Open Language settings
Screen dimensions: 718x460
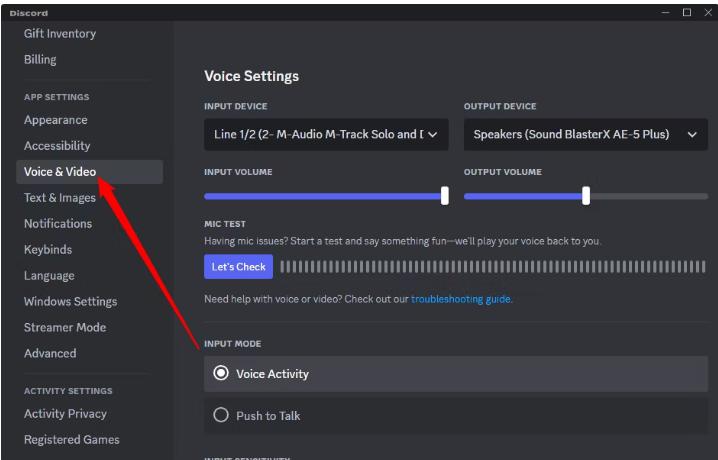coord(49,276)
